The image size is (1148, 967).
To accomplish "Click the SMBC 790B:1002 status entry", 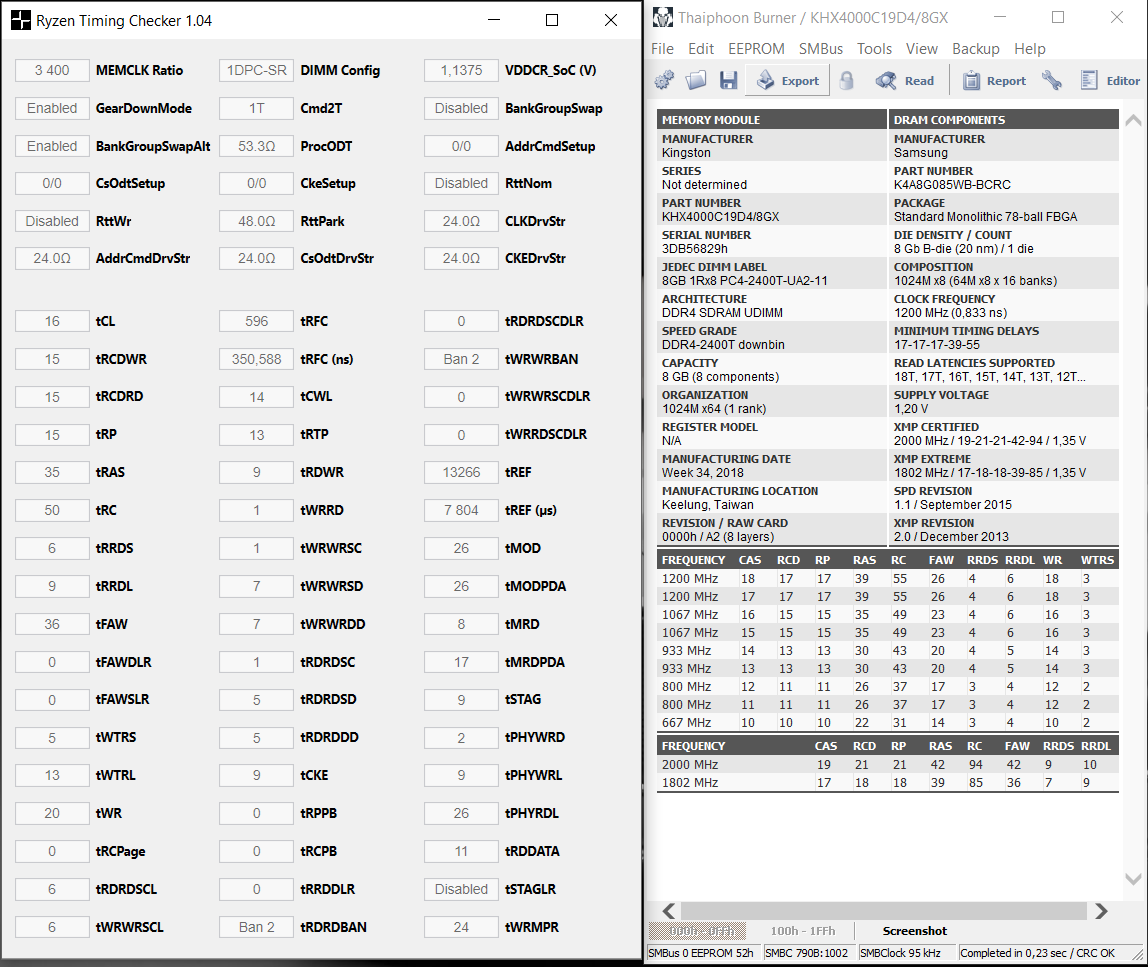I will pos(809,953).
